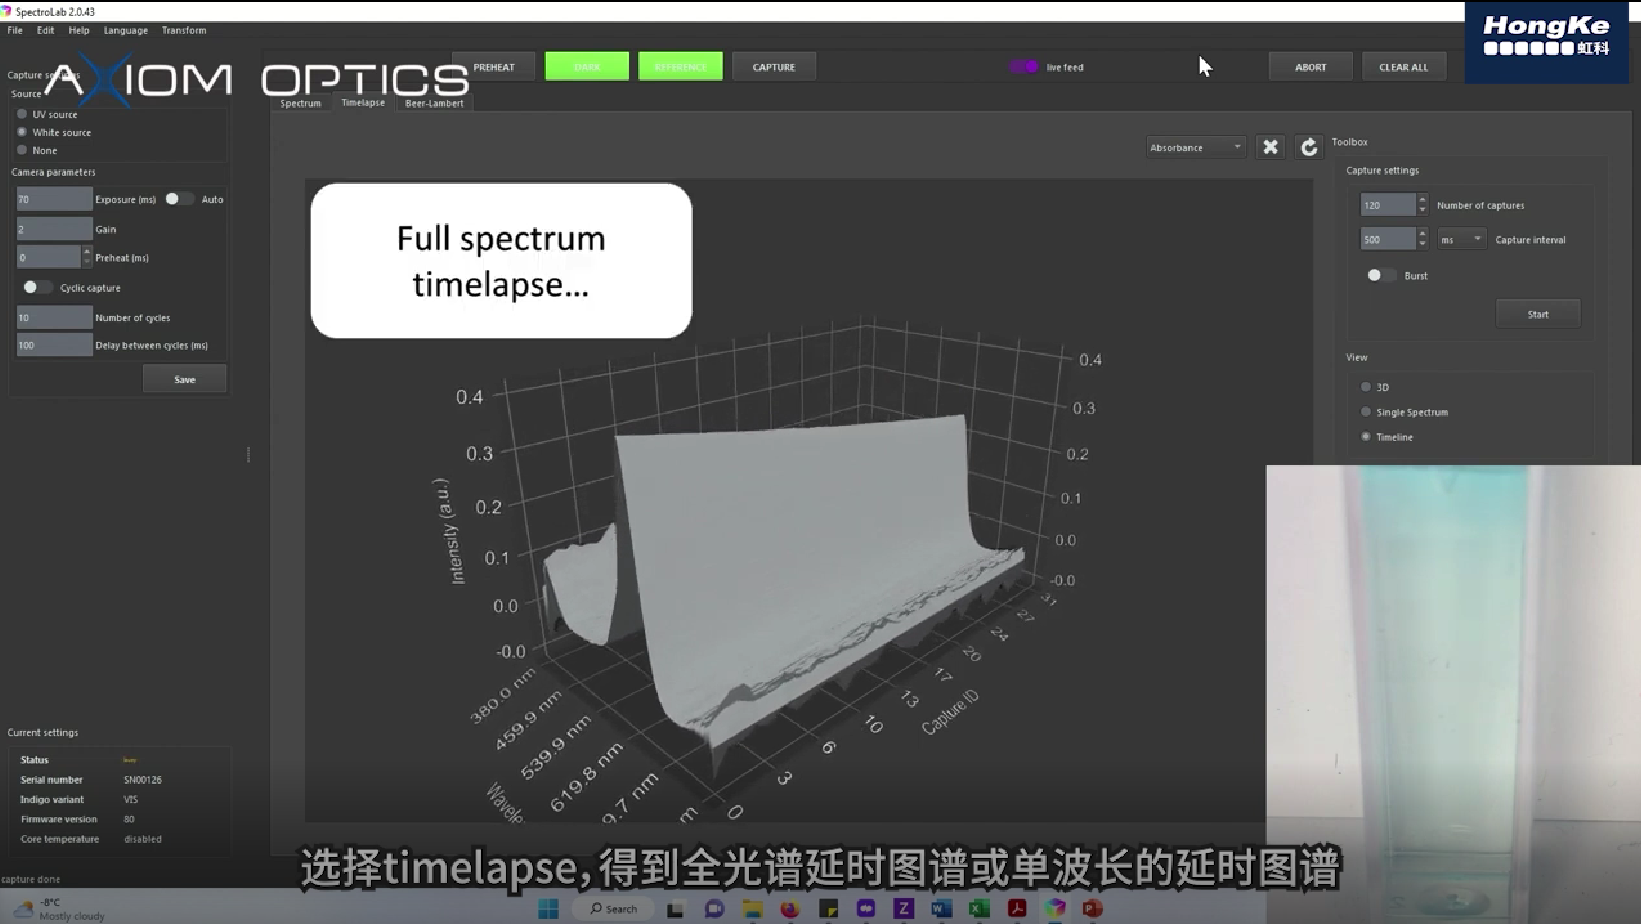Toggle the live feed switch
Image resolution: width=1641 pixels, height=924 pixels.
point(1024,67)
